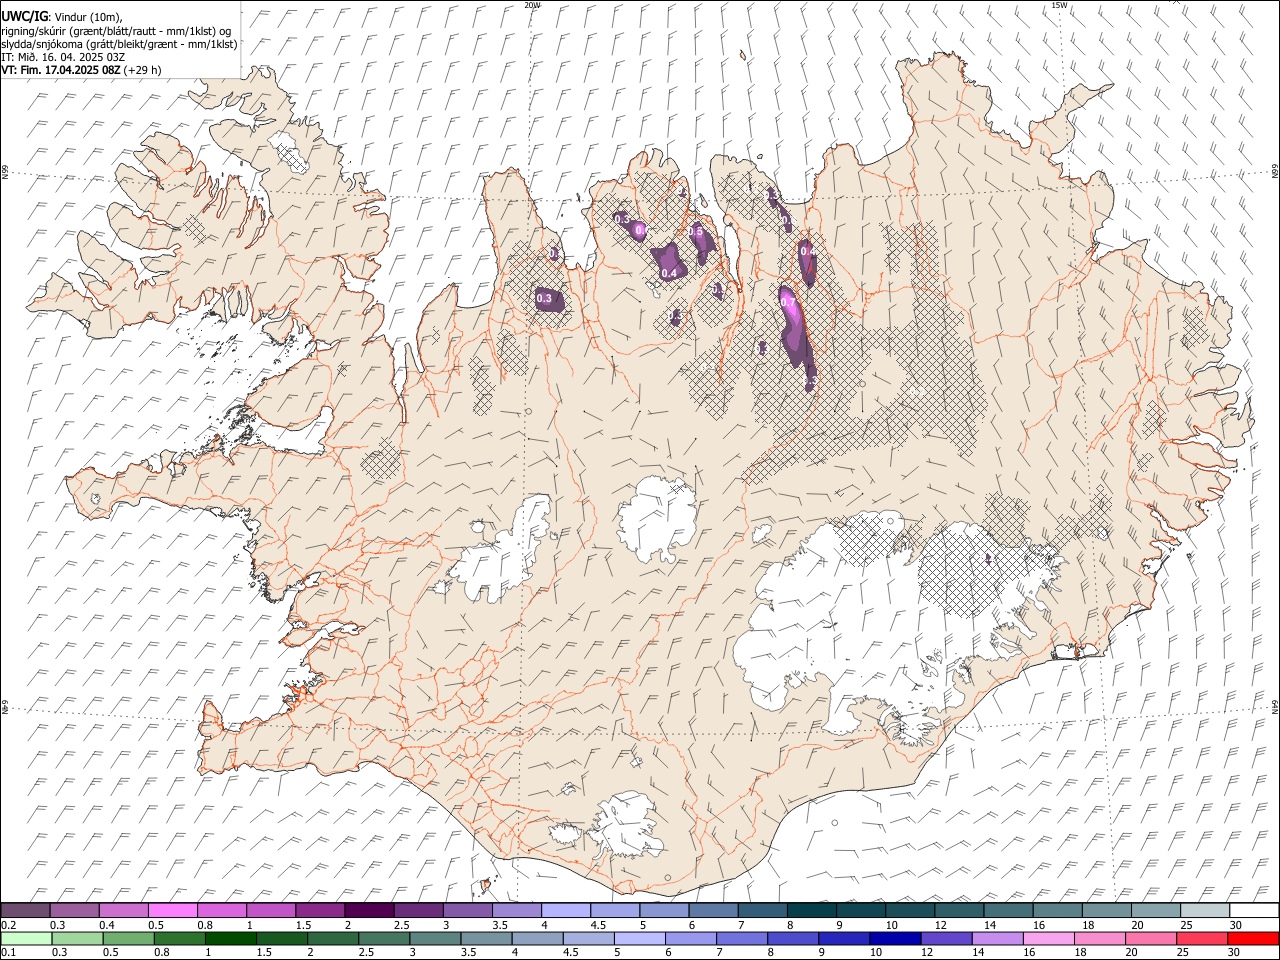Click the 20W longitude label at top
The height and width of the screenshot is (960, 1280).
[x=532, y=5]
